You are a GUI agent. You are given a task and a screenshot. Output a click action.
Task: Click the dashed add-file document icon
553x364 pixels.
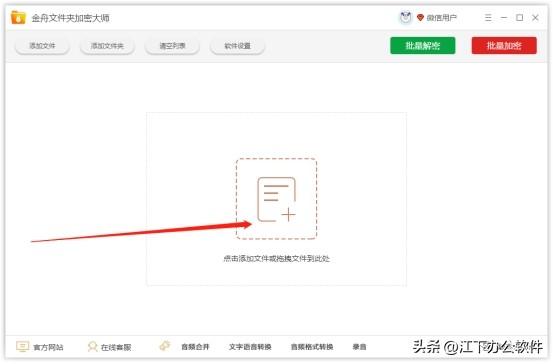276,199
